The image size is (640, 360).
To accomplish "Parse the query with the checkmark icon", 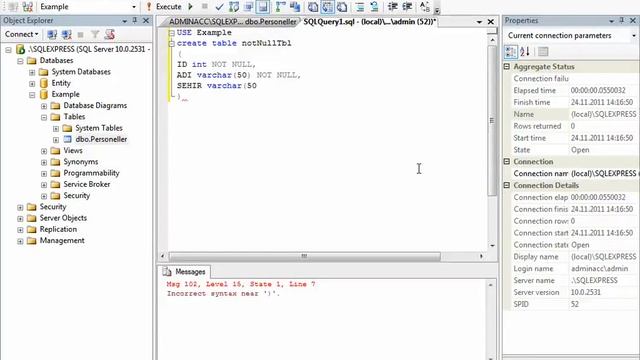I will point(219,7).
